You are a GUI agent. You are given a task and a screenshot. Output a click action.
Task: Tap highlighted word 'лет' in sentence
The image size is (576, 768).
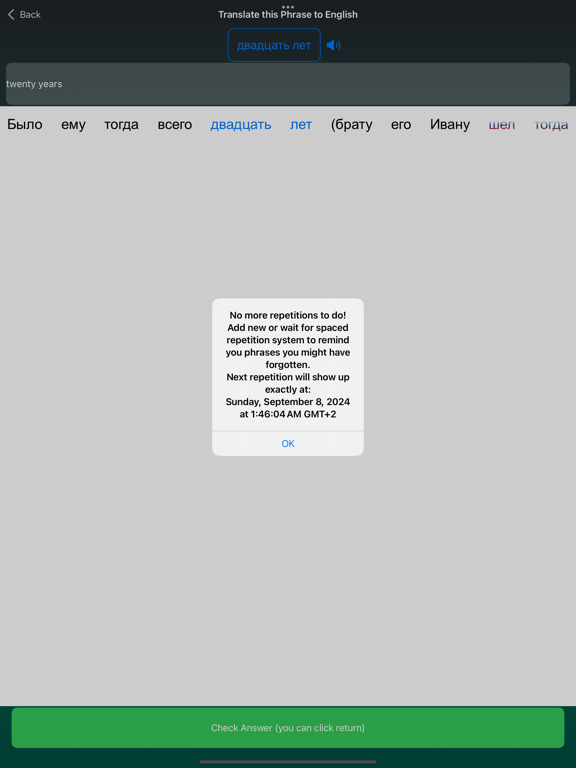pos(301,125)
